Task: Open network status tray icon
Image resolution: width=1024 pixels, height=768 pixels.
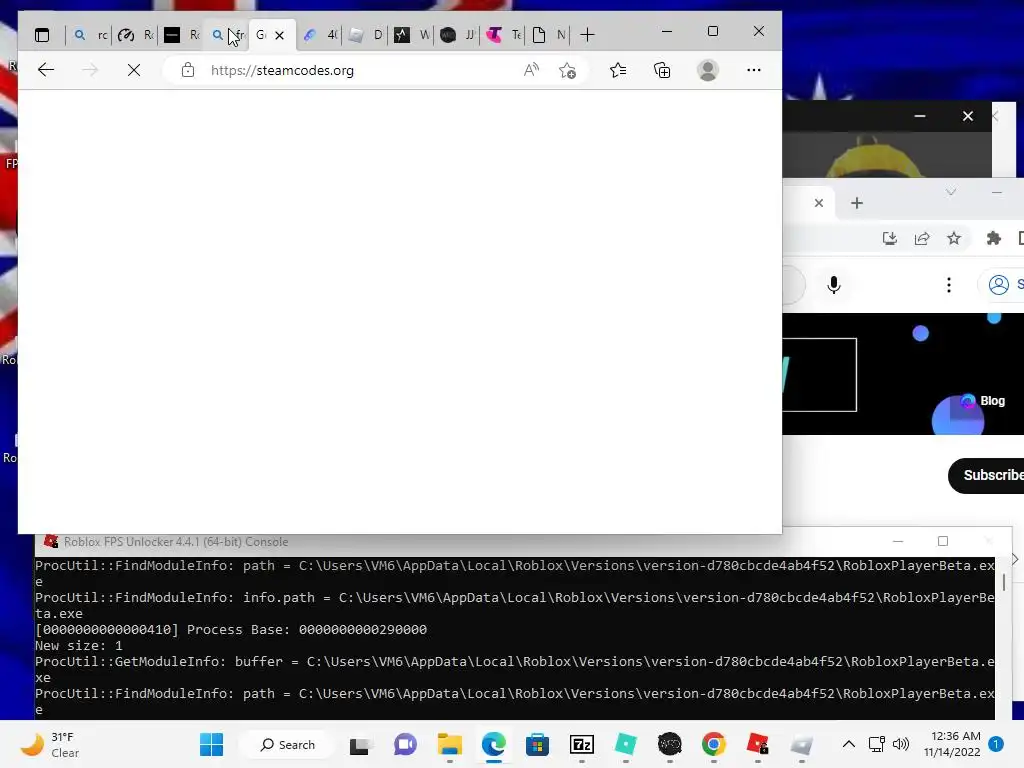Action: [x=877, y=744]
